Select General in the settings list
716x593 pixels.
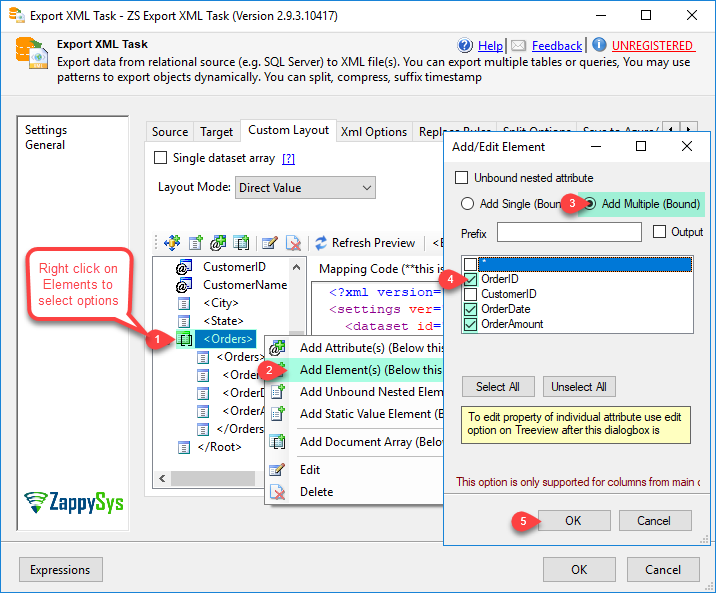[45, 145]
